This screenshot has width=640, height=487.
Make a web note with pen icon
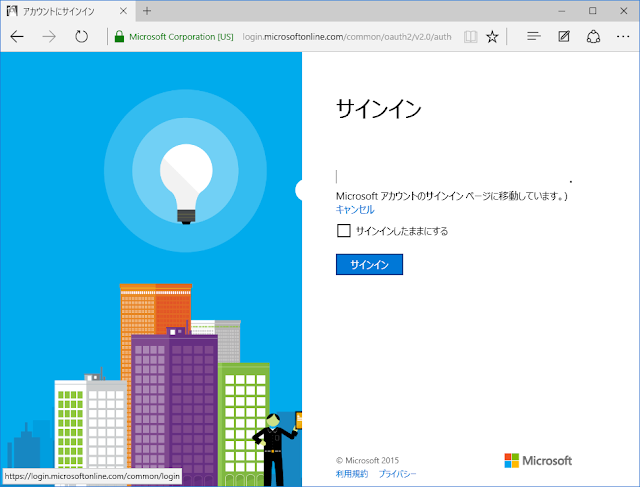(x=564, y=36)
